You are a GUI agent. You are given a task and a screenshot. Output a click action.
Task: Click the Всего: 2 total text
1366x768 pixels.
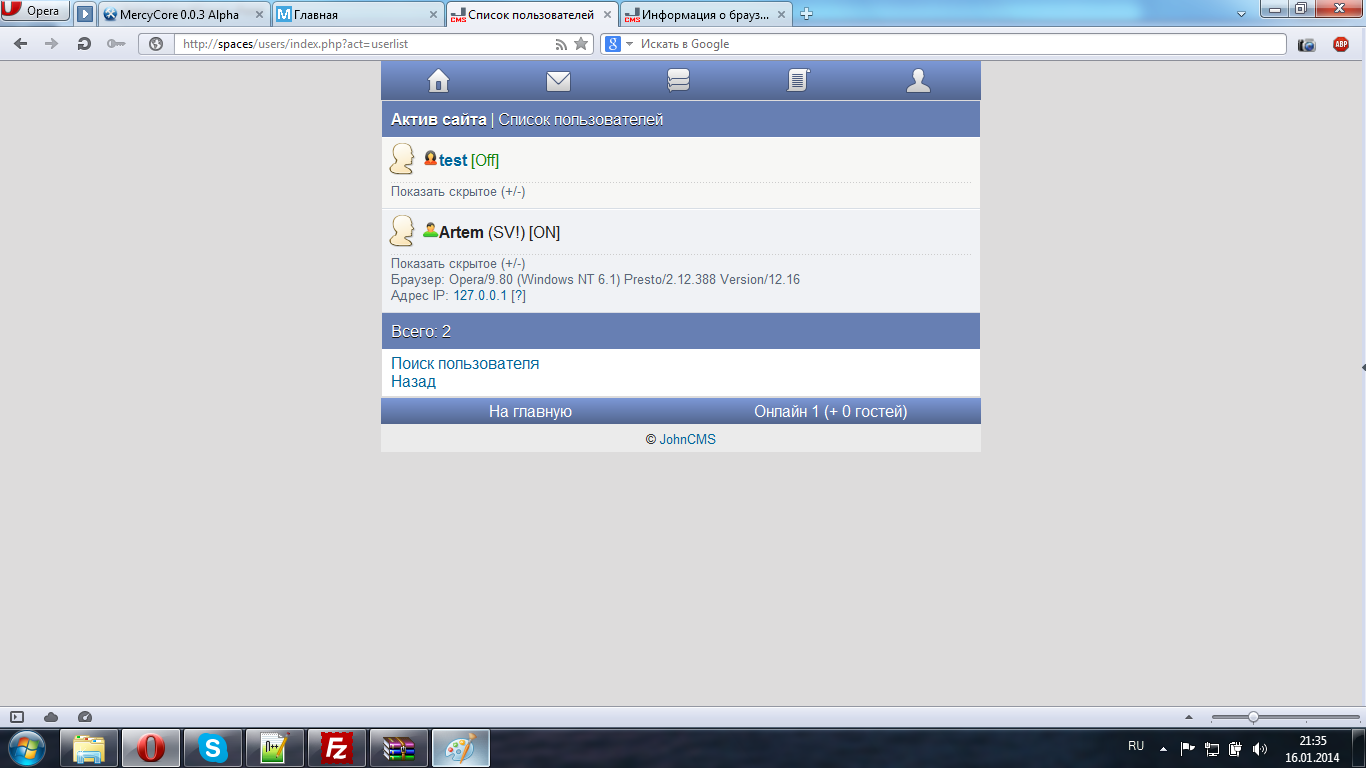[421, 331]
